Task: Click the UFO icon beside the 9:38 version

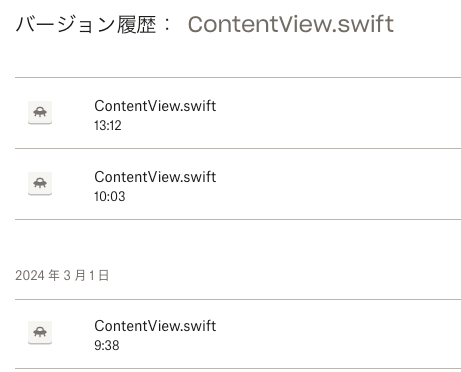Action: [x=40, y=333]
